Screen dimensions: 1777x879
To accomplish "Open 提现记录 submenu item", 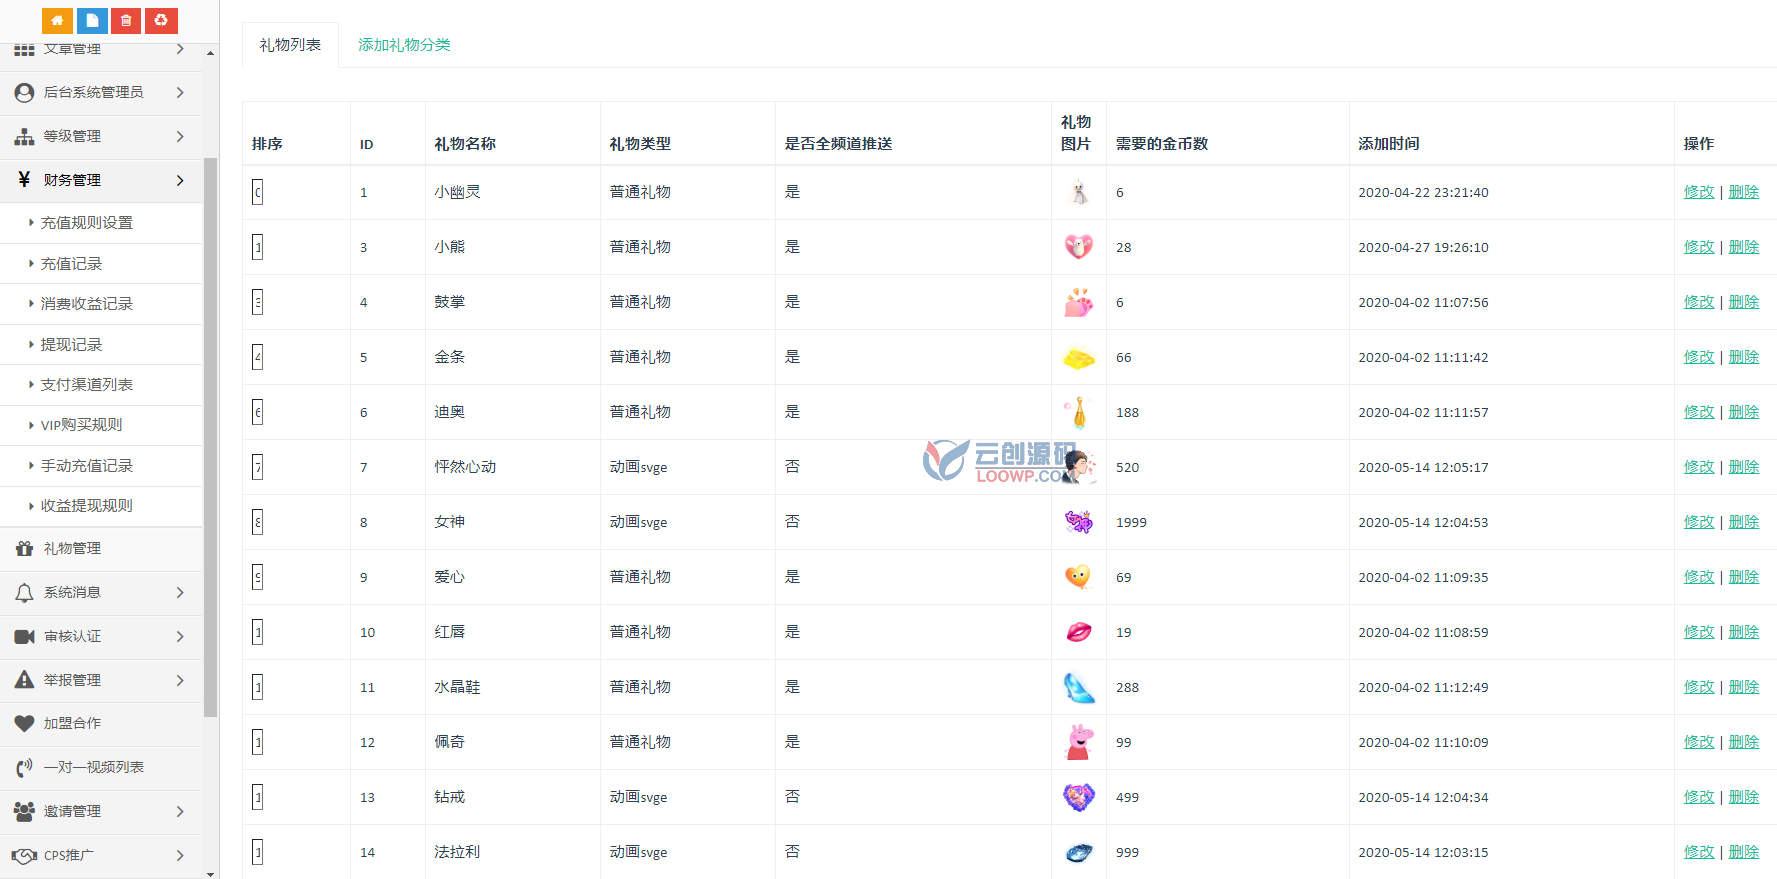I will click(x=71, y=345).
